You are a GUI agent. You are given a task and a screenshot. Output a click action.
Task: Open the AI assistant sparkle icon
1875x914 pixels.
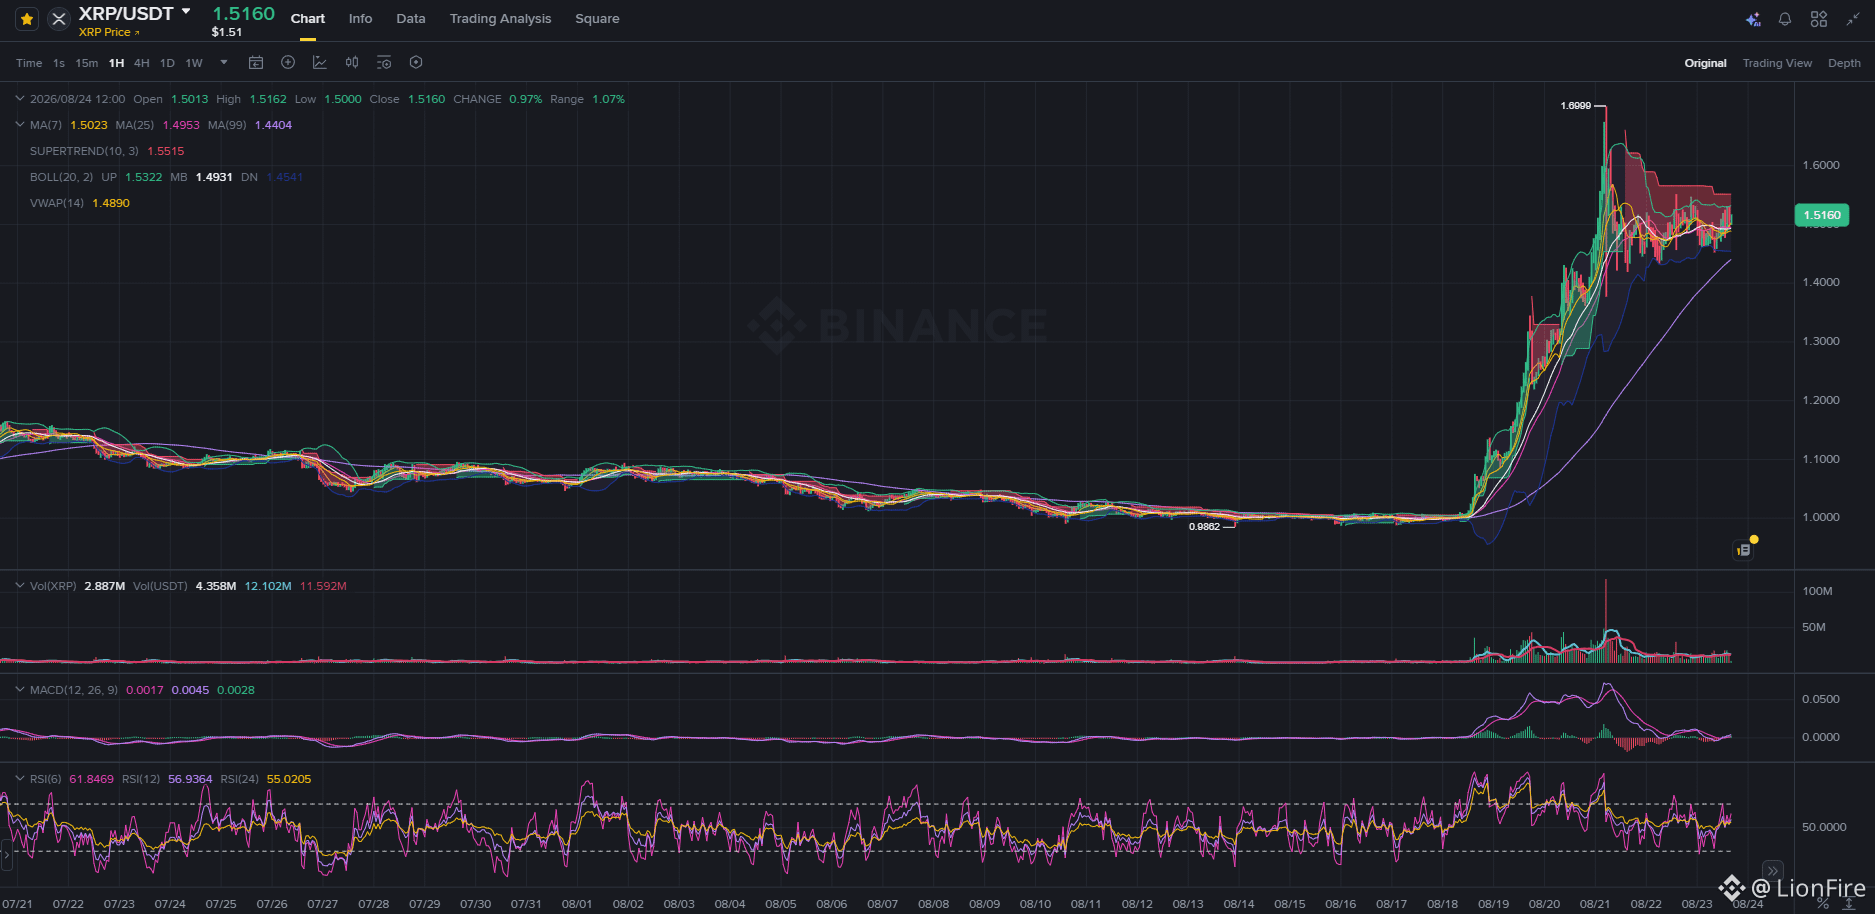click(x=1753, y=19)
